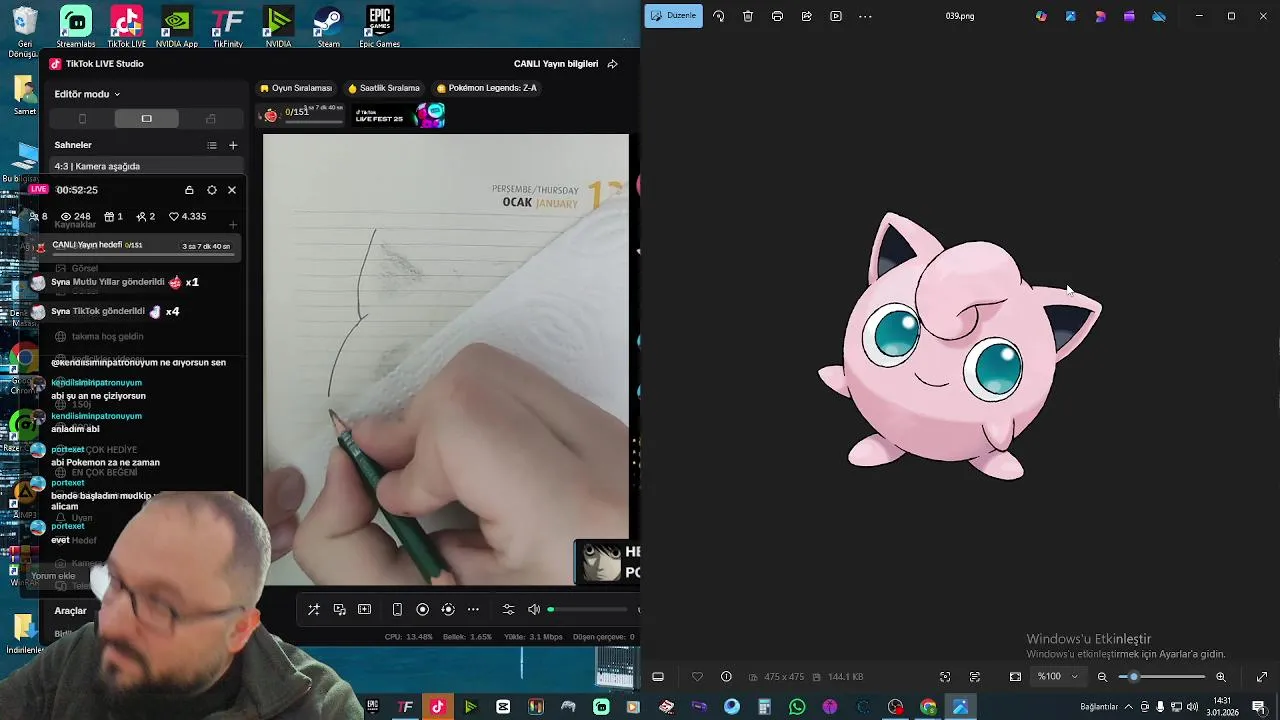Click the insert clip marker icon
1280x720 pixels.
coord(365,609)
